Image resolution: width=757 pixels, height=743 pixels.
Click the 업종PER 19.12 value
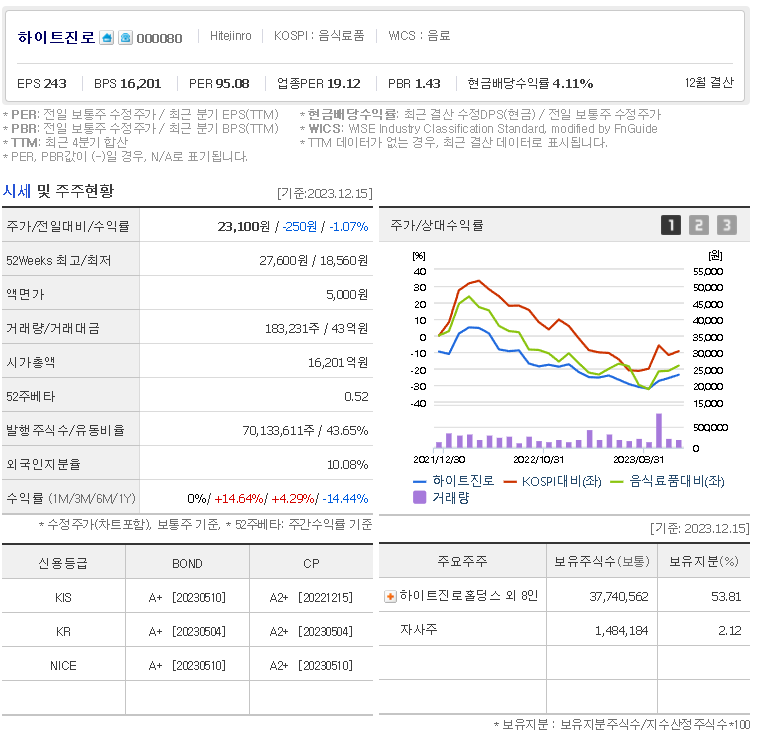[319, 84]
